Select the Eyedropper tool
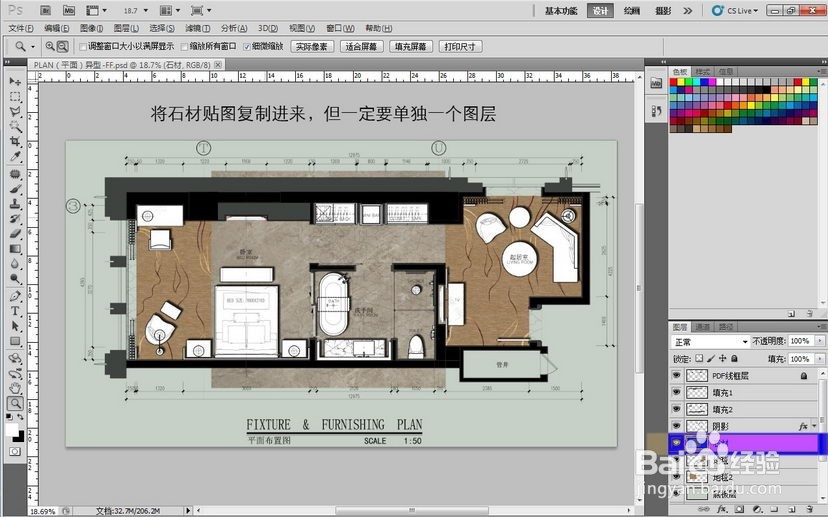The width and height of the screenshot is (828, 517). coord(15,157)
